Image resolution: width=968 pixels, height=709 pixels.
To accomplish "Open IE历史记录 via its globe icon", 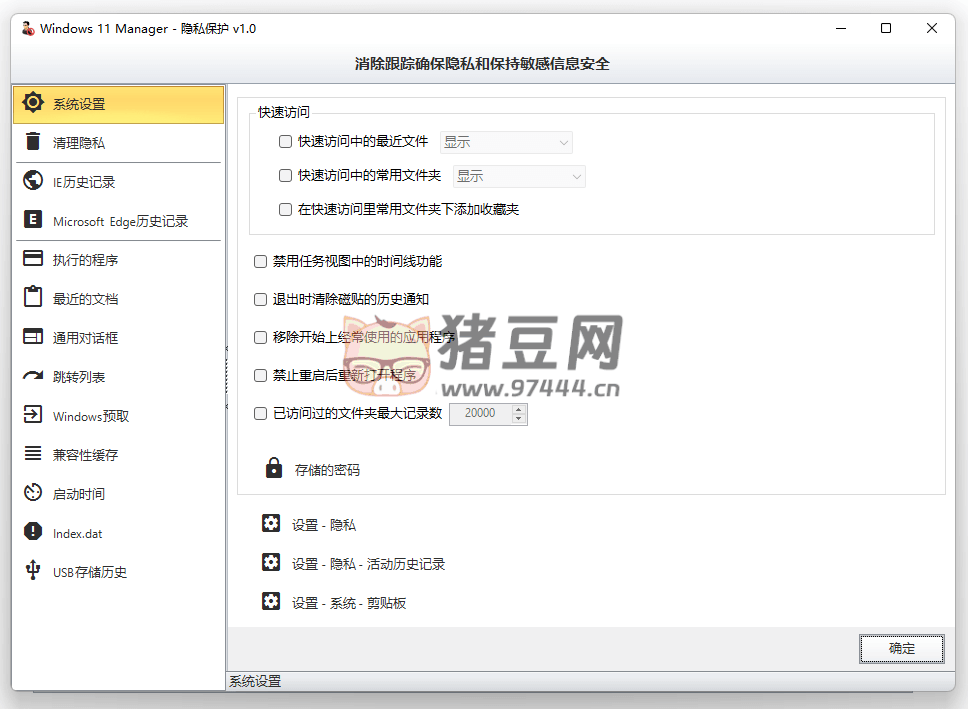I will coord(33,181).
